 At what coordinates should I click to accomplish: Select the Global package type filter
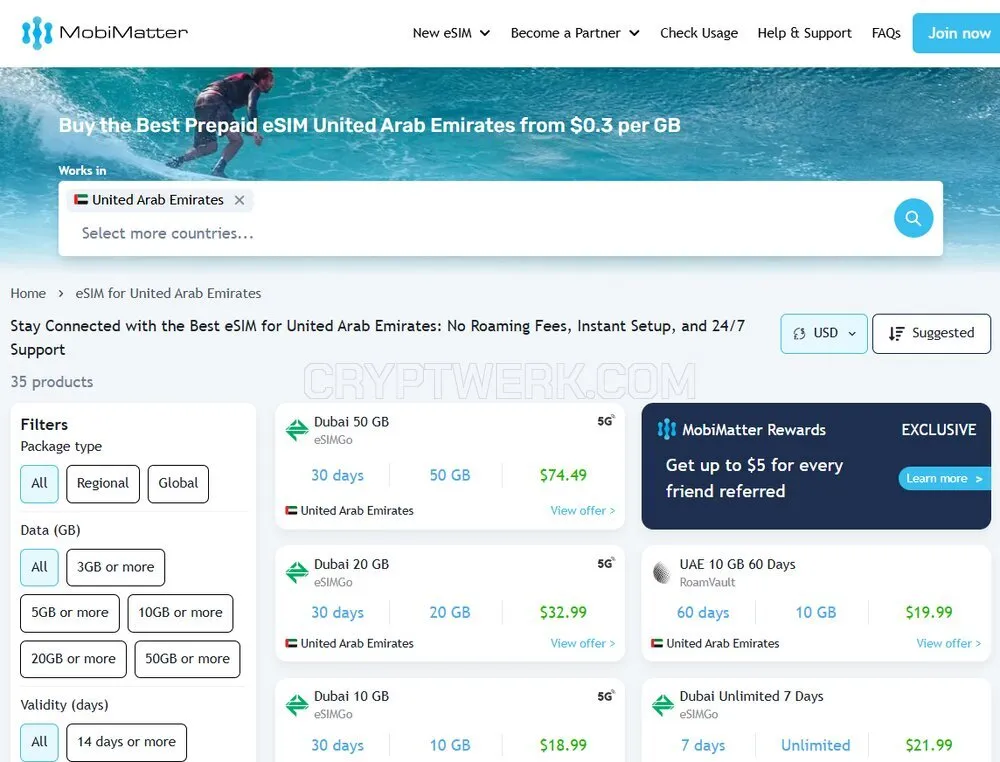(178, 483)
